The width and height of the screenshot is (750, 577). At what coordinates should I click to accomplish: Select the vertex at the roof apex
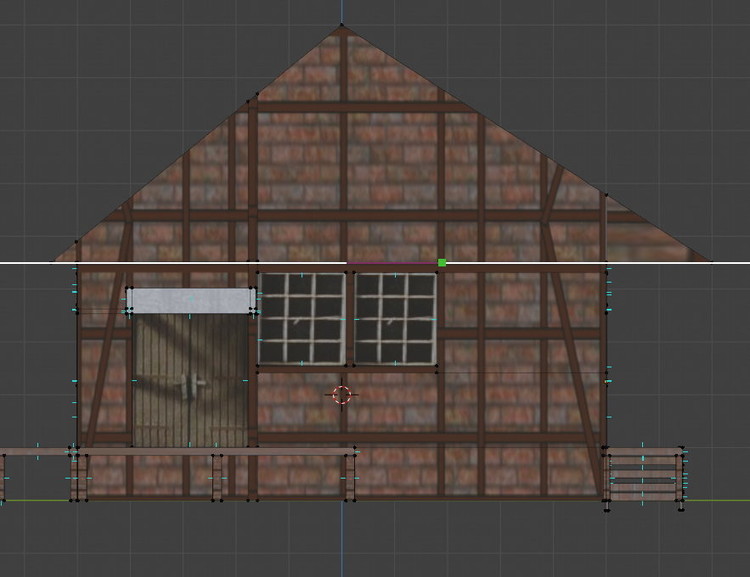point(342,24)
